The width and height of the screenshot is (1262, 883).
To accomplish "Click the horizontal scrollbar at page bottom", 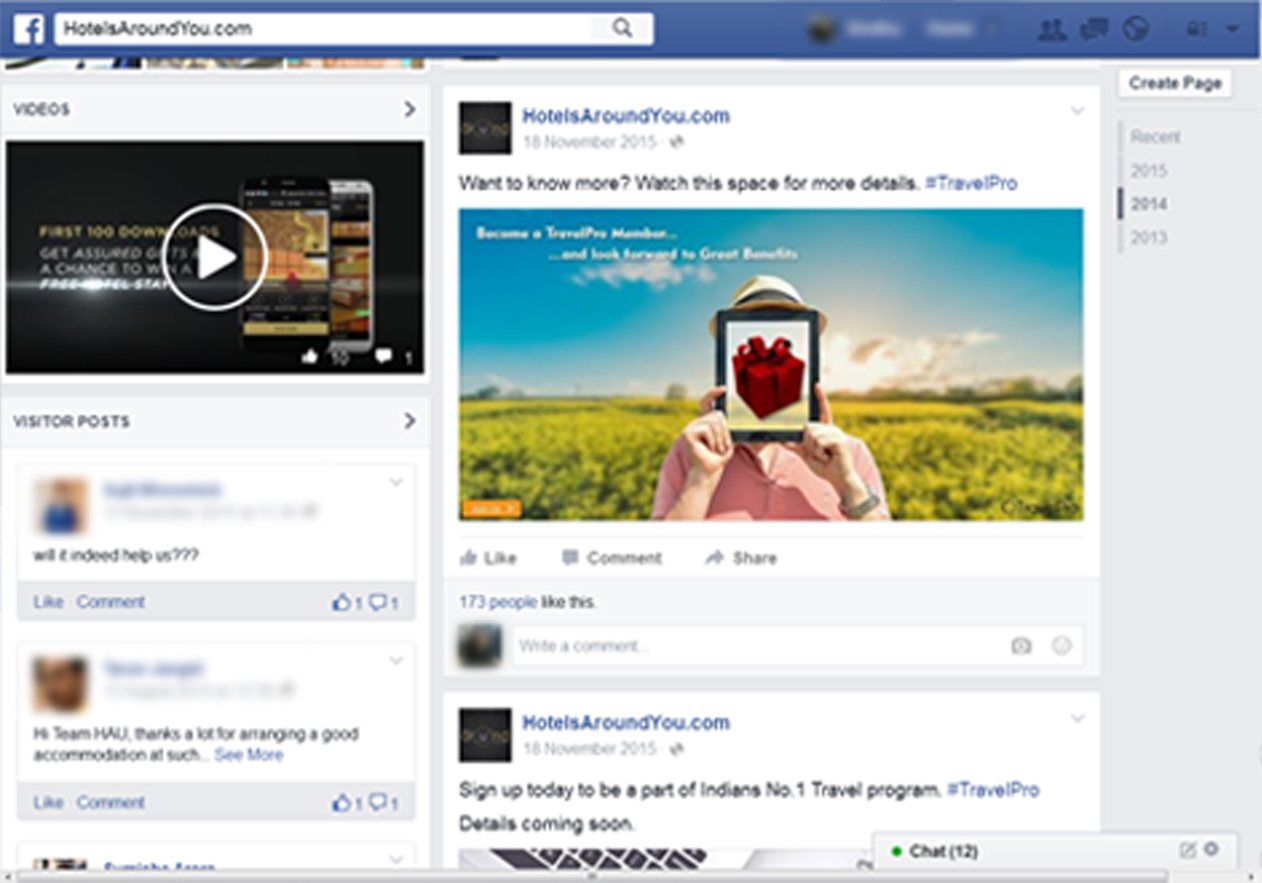I will pos(591,876).
